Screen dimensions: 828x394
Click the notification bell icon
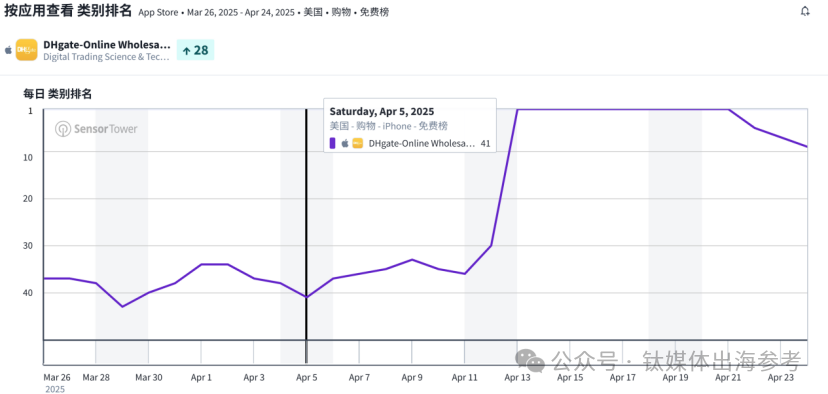pyautogui.click(x=805, y=11)
